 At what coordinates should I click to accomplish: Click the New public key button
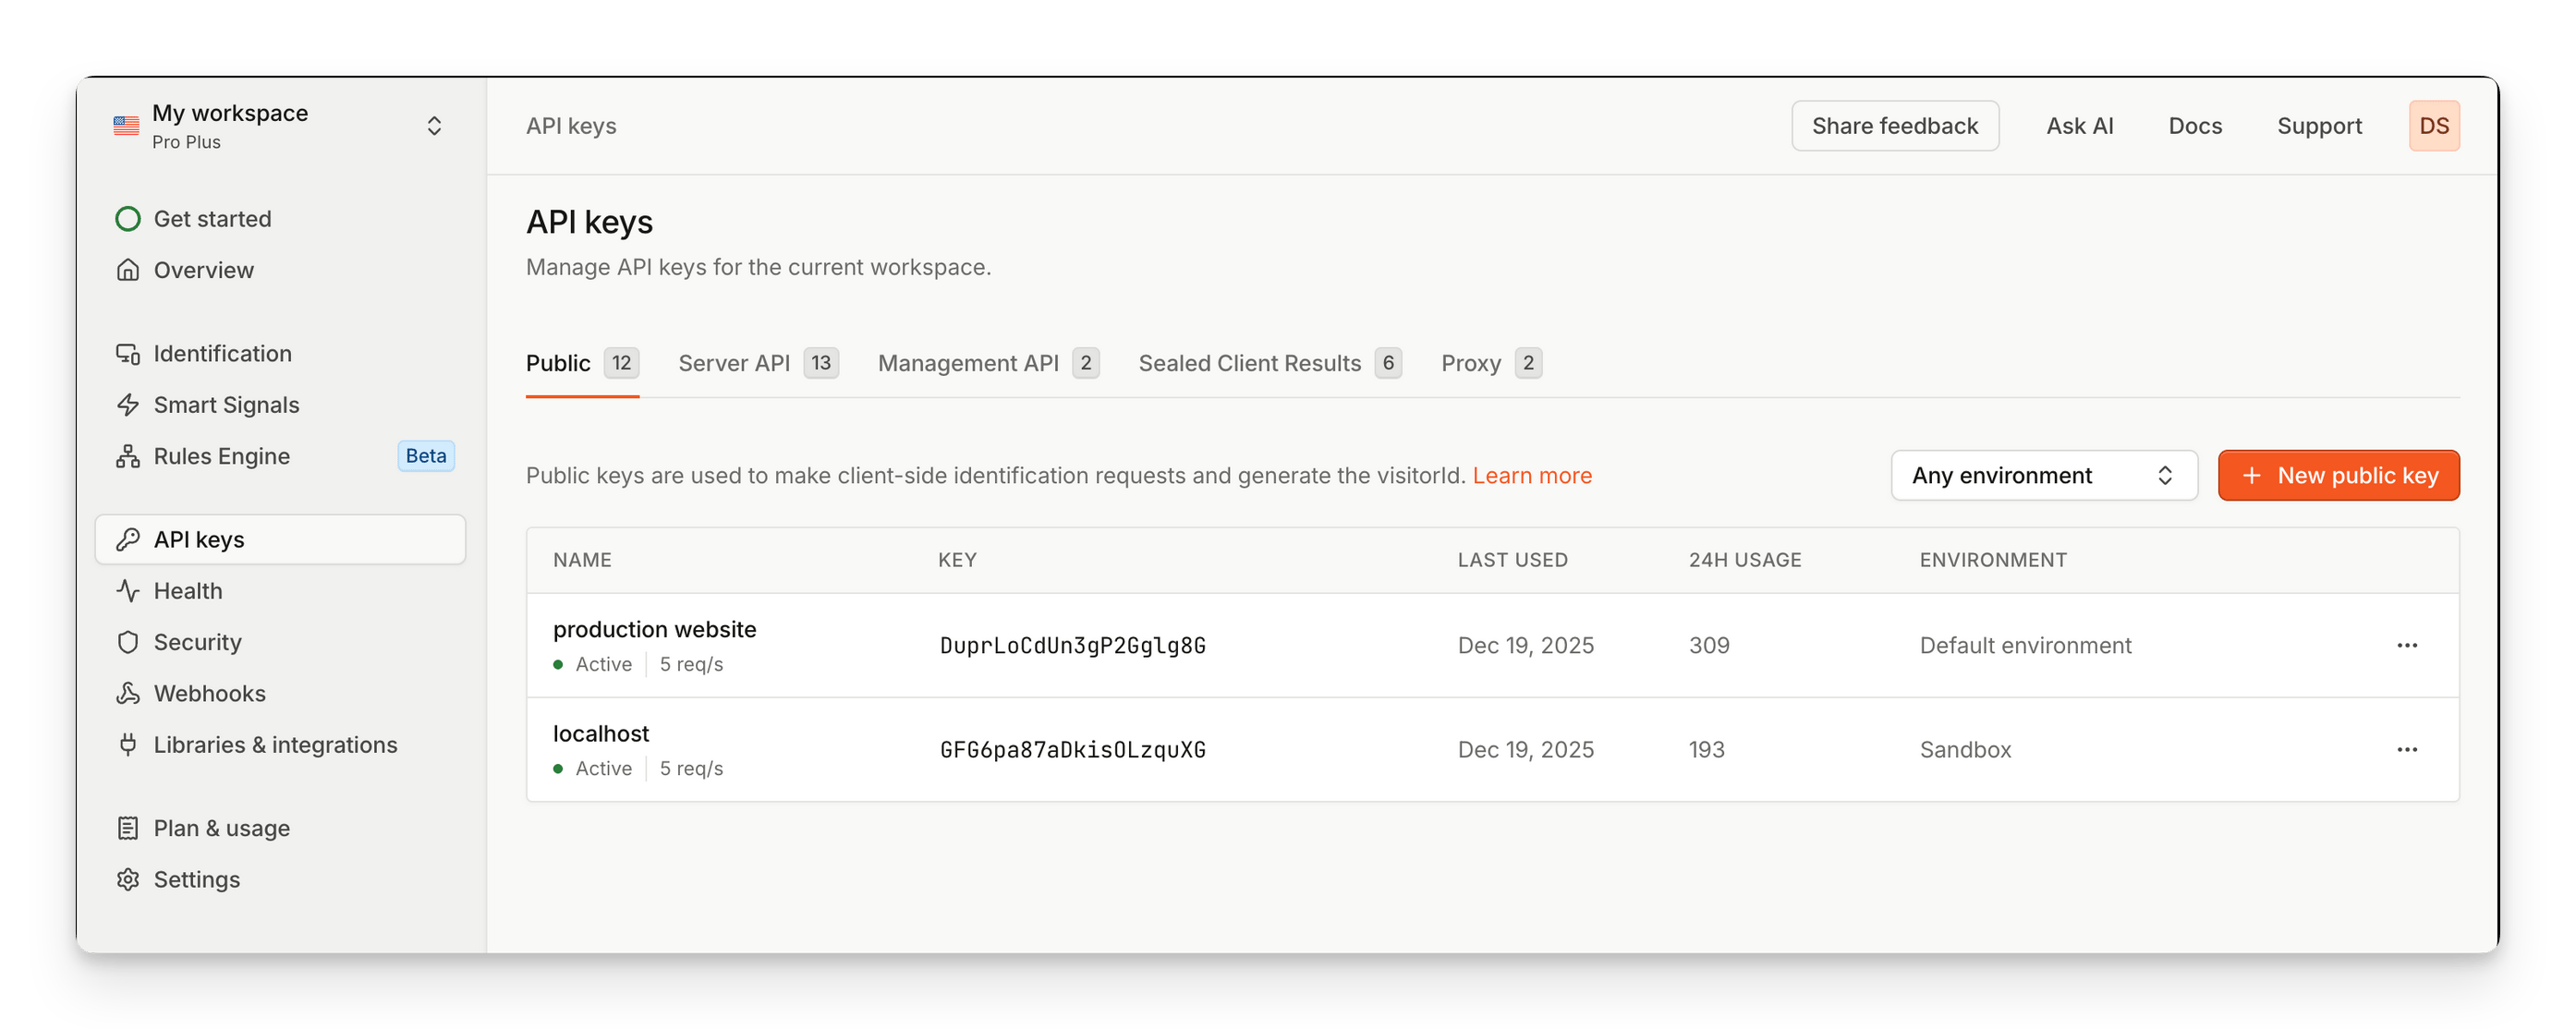[2338, 475]
